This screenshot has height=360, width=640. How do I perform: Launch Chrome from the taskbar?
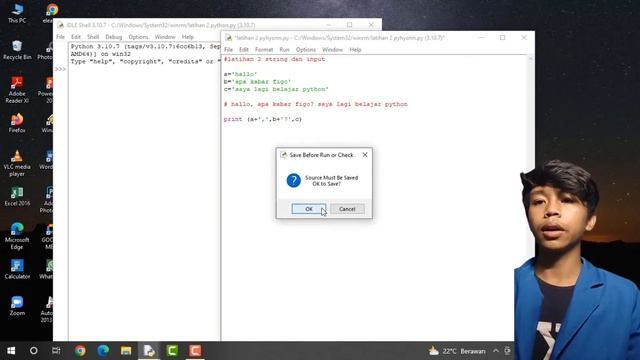80,351
